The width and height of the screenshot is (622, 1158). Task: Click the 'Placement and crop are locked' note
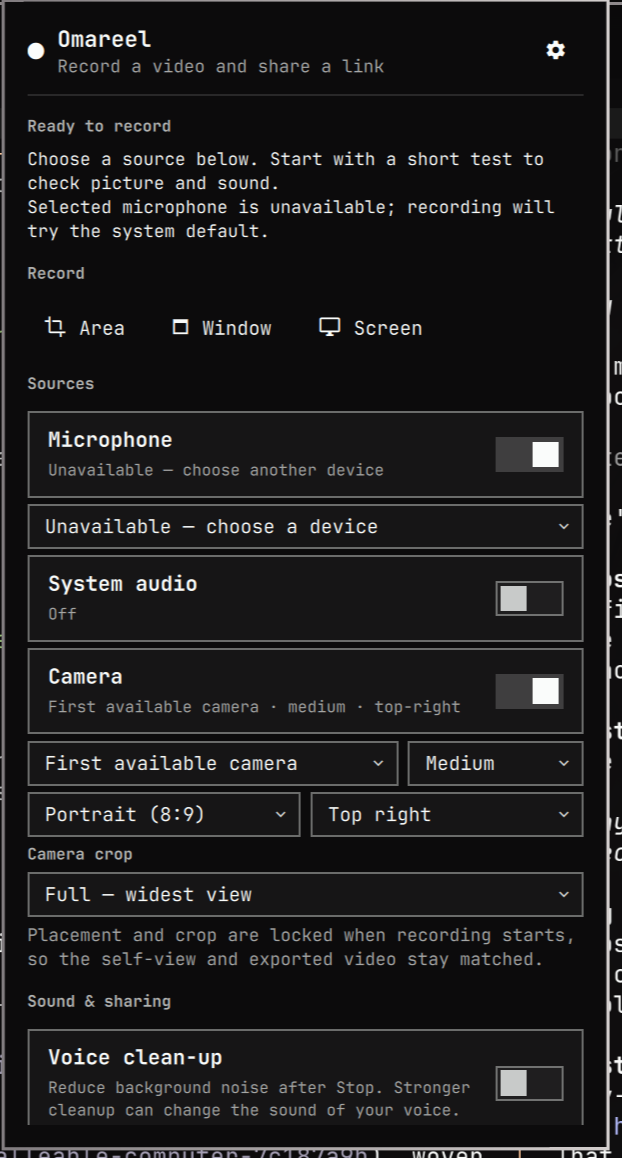pos(301,947)
